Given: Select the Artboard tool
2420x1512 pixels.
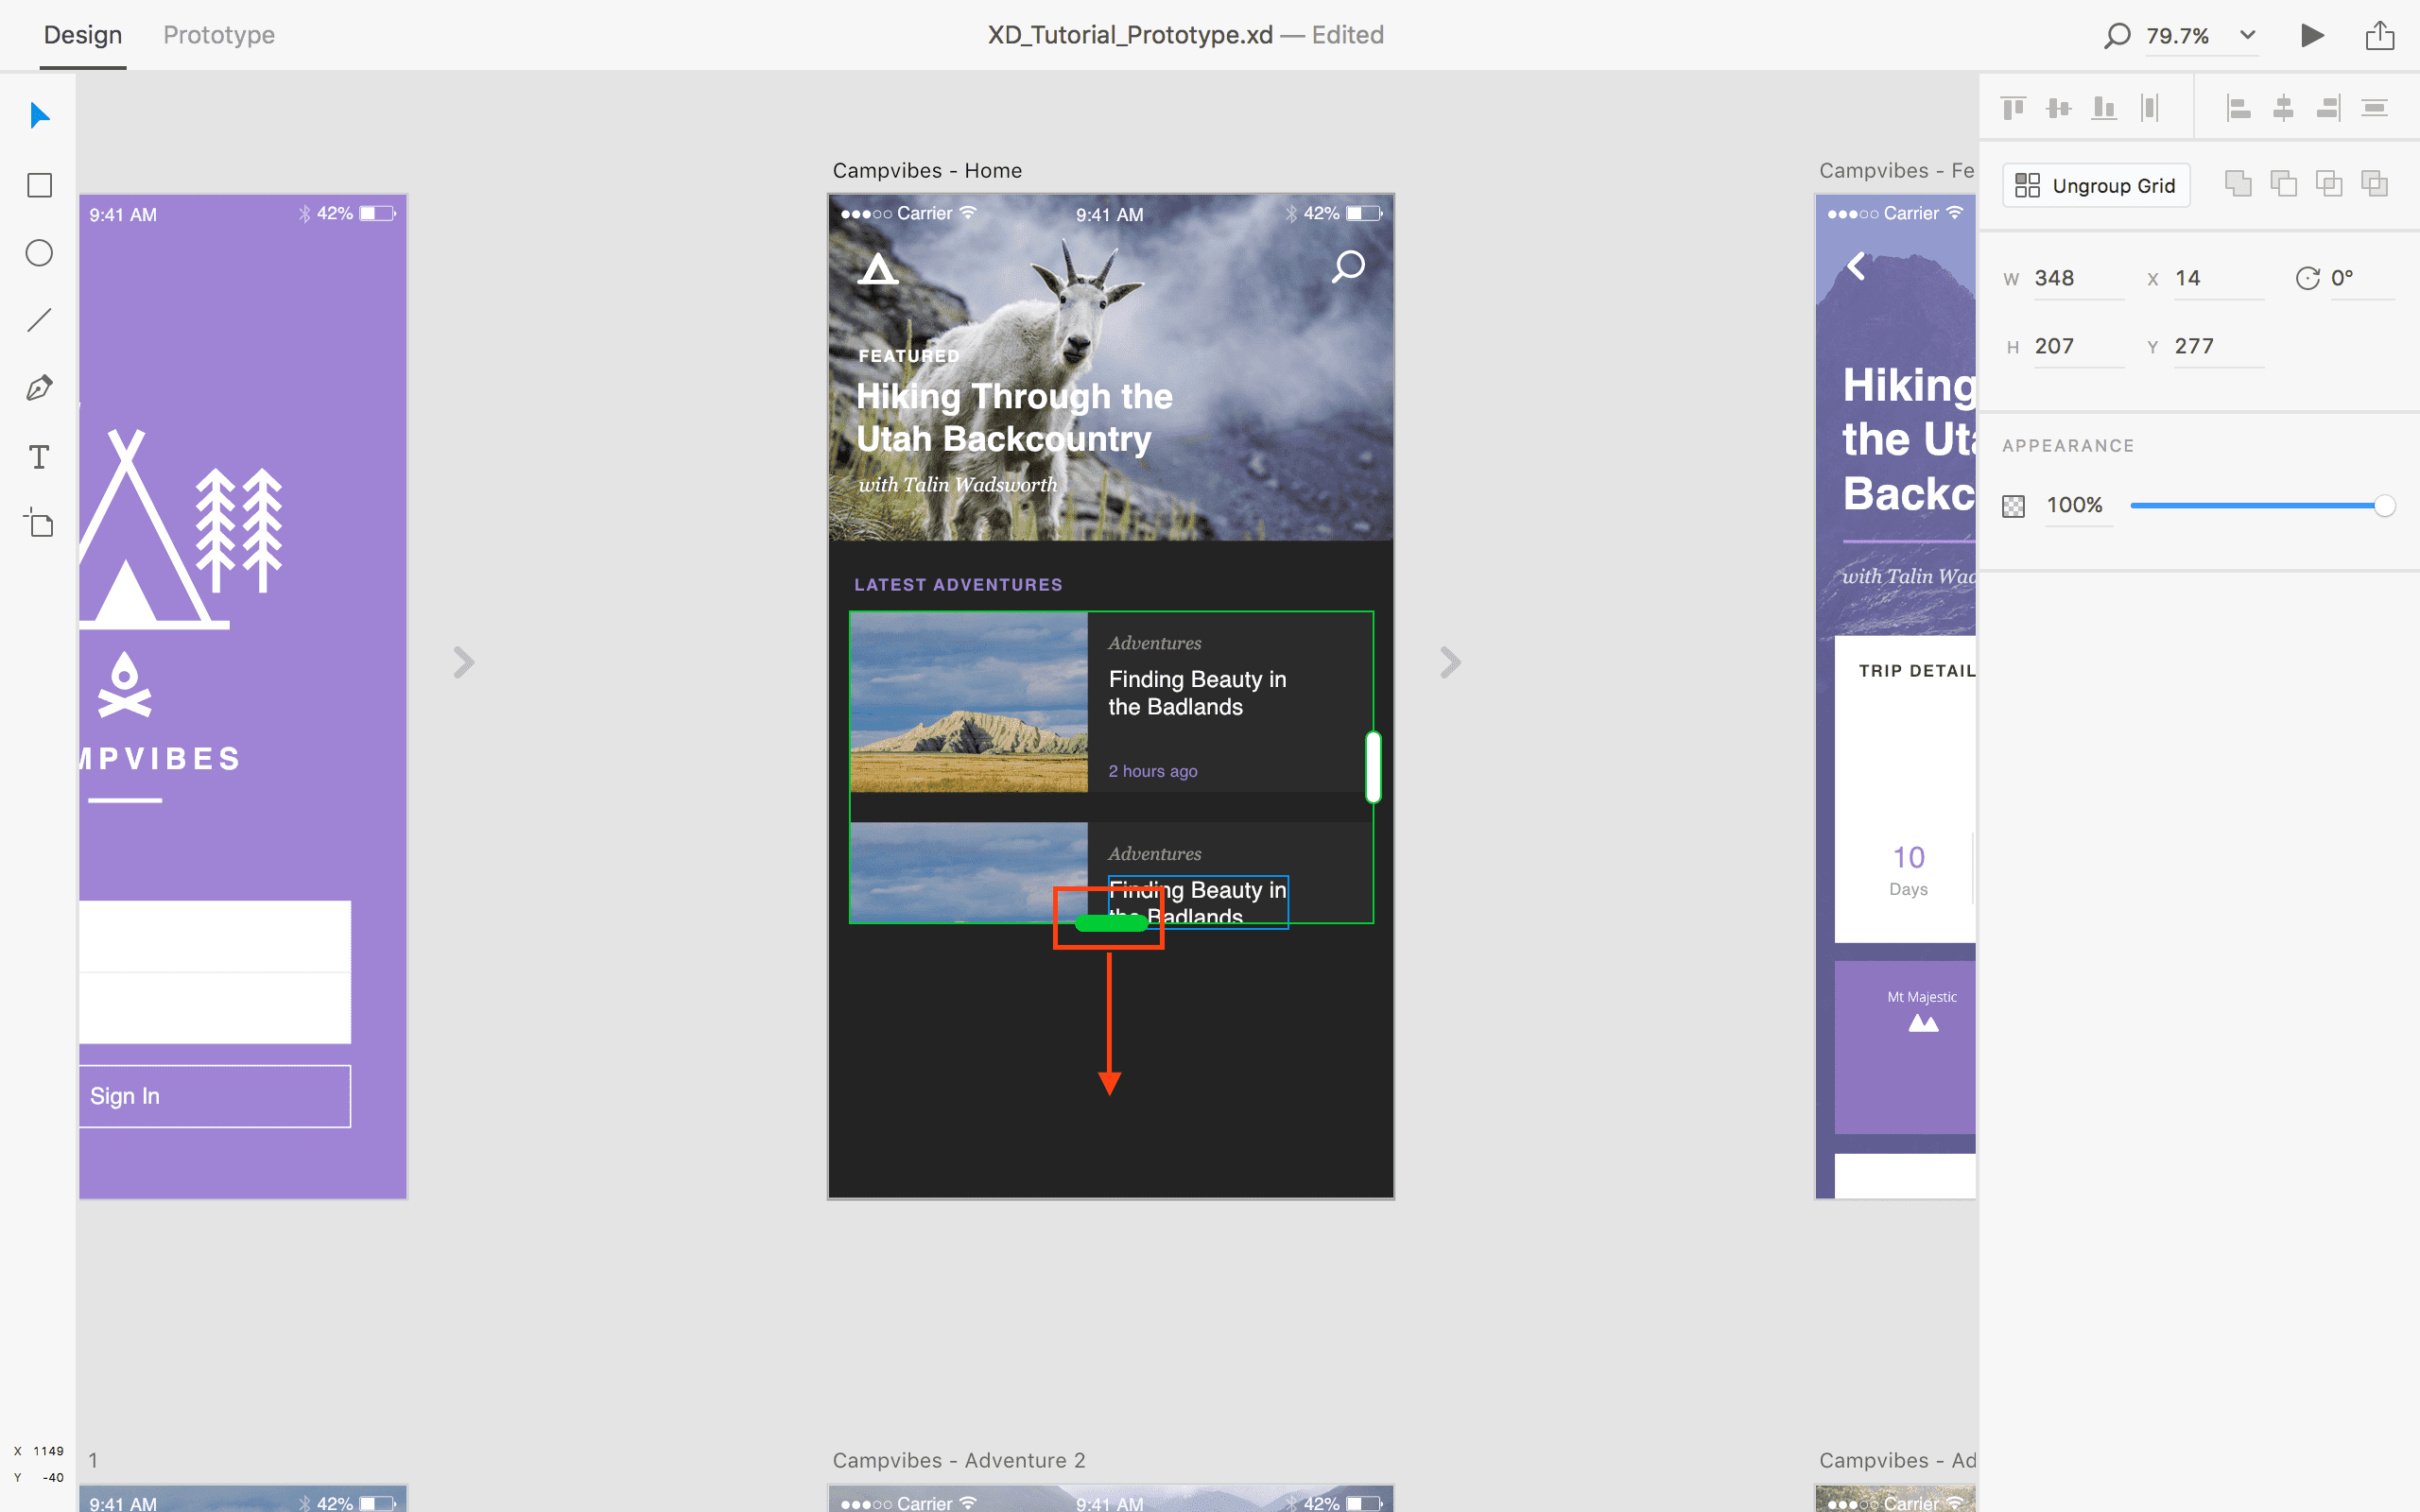Looking at the screenshot, I should 38,523.
